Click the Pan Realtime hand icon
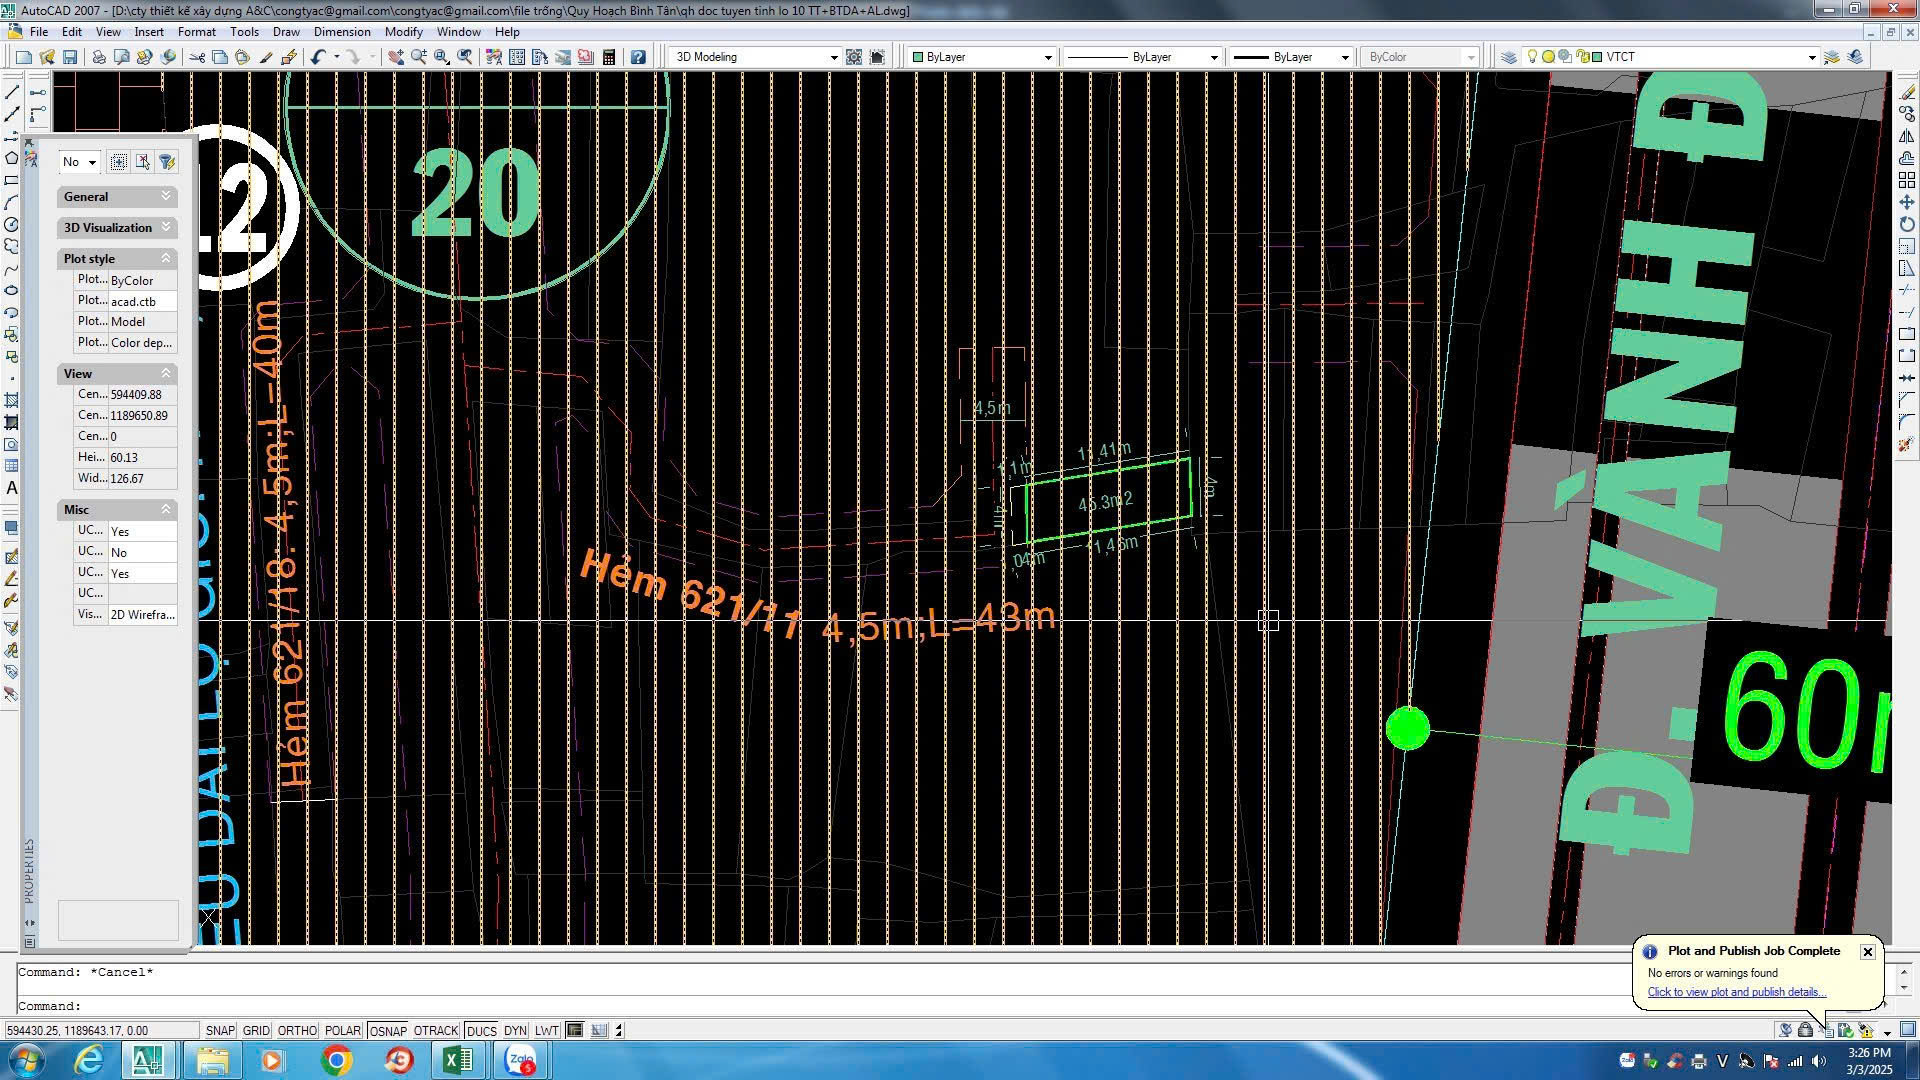 (x=396, y=57)
